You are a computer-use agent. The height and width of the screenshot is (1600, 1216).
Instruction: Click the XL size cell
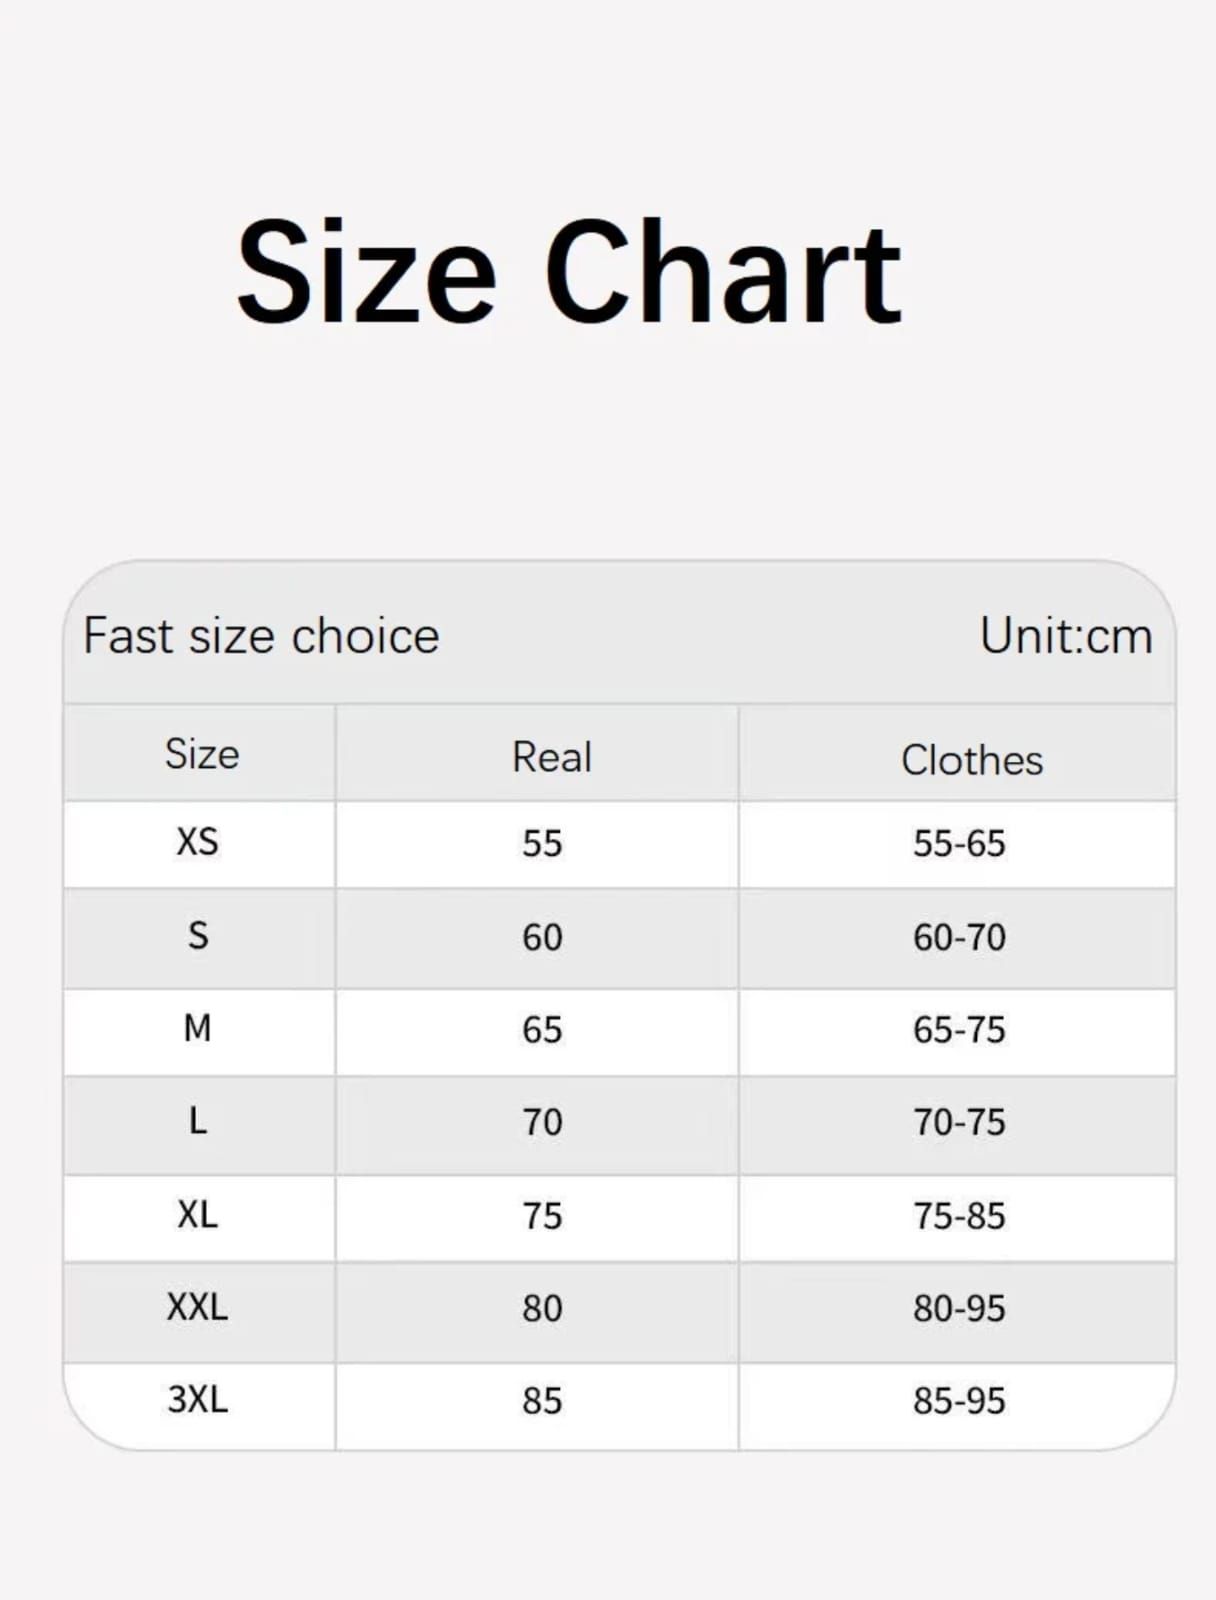click(x=197, y=1214)
